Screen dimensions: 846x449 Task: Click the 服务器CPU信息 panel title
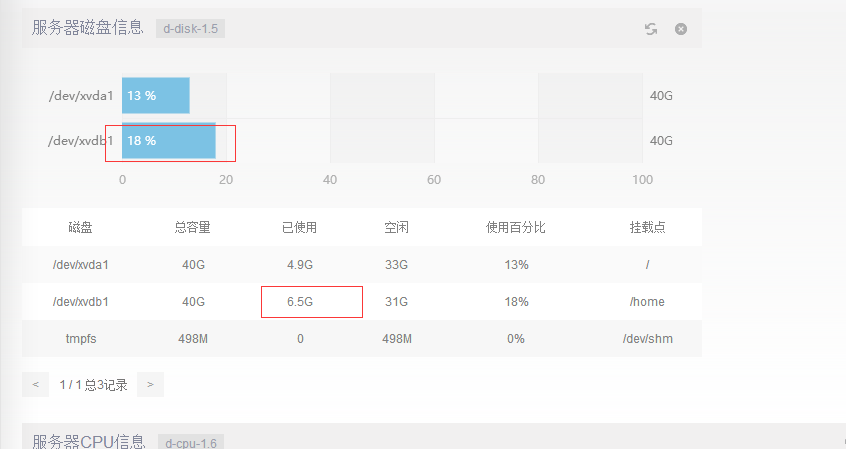[88, 441]
